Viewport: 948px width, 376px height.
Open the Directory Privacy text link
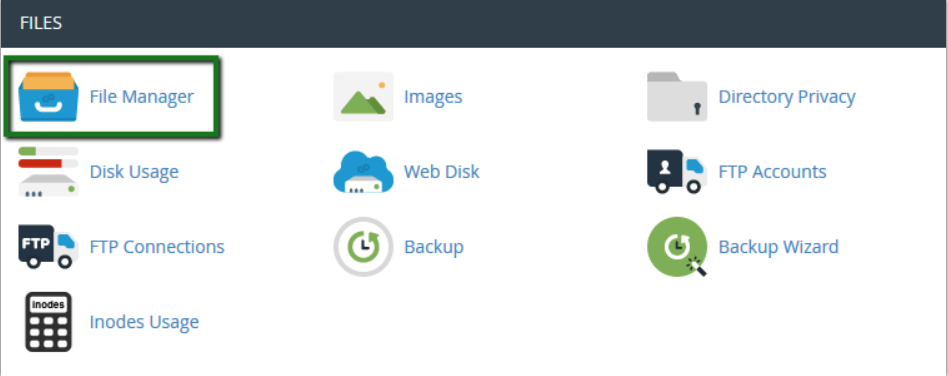787,97
